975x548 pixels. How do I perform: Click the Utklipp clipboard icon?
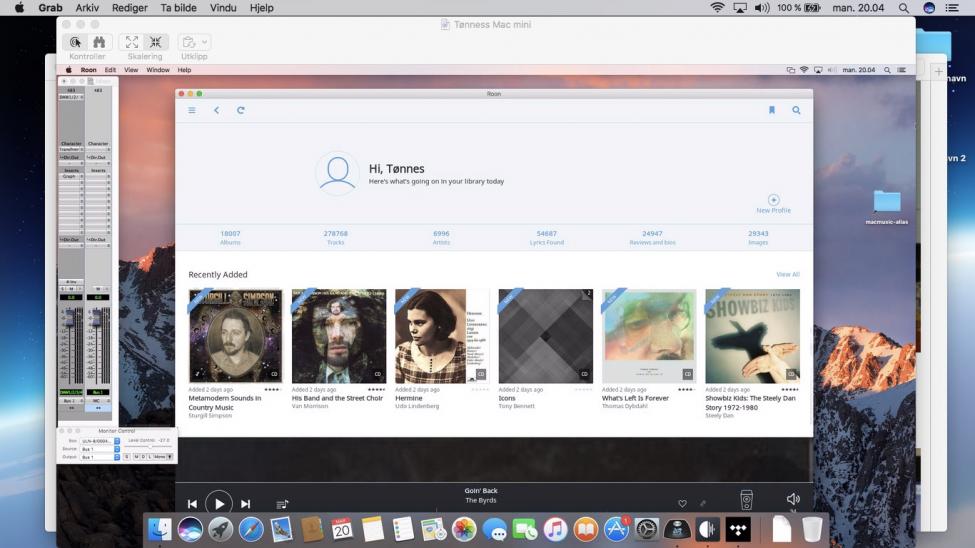click(x=188, y=42)
